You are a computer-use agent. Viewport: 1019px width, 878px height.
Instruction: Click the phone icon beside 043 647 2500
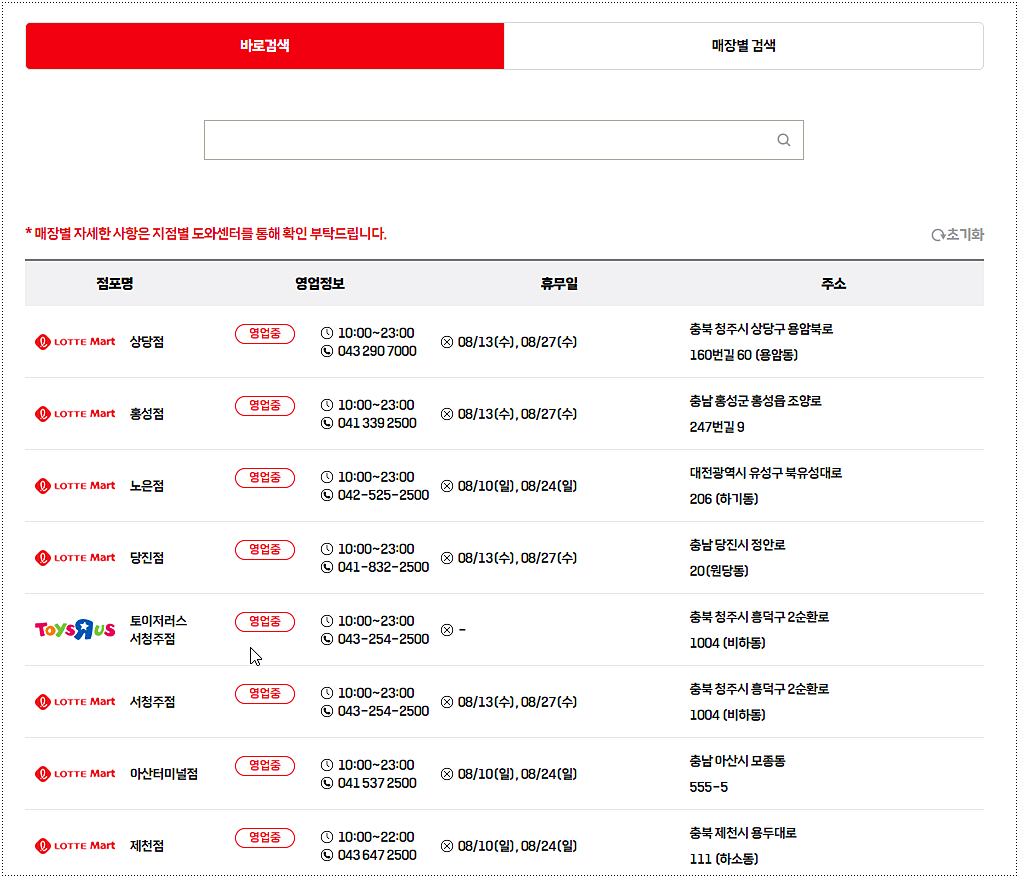(x=327, y=856)
